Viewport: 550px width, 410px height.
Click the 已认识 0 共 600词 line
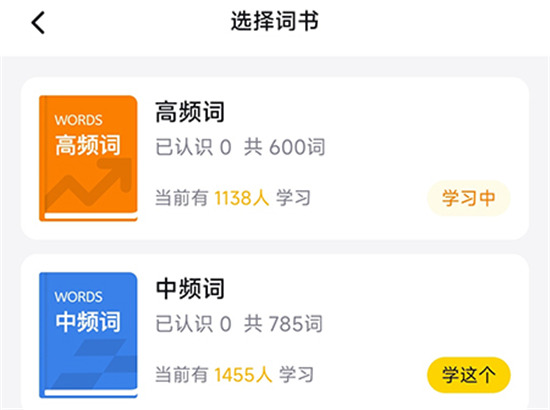coord(240,147)
